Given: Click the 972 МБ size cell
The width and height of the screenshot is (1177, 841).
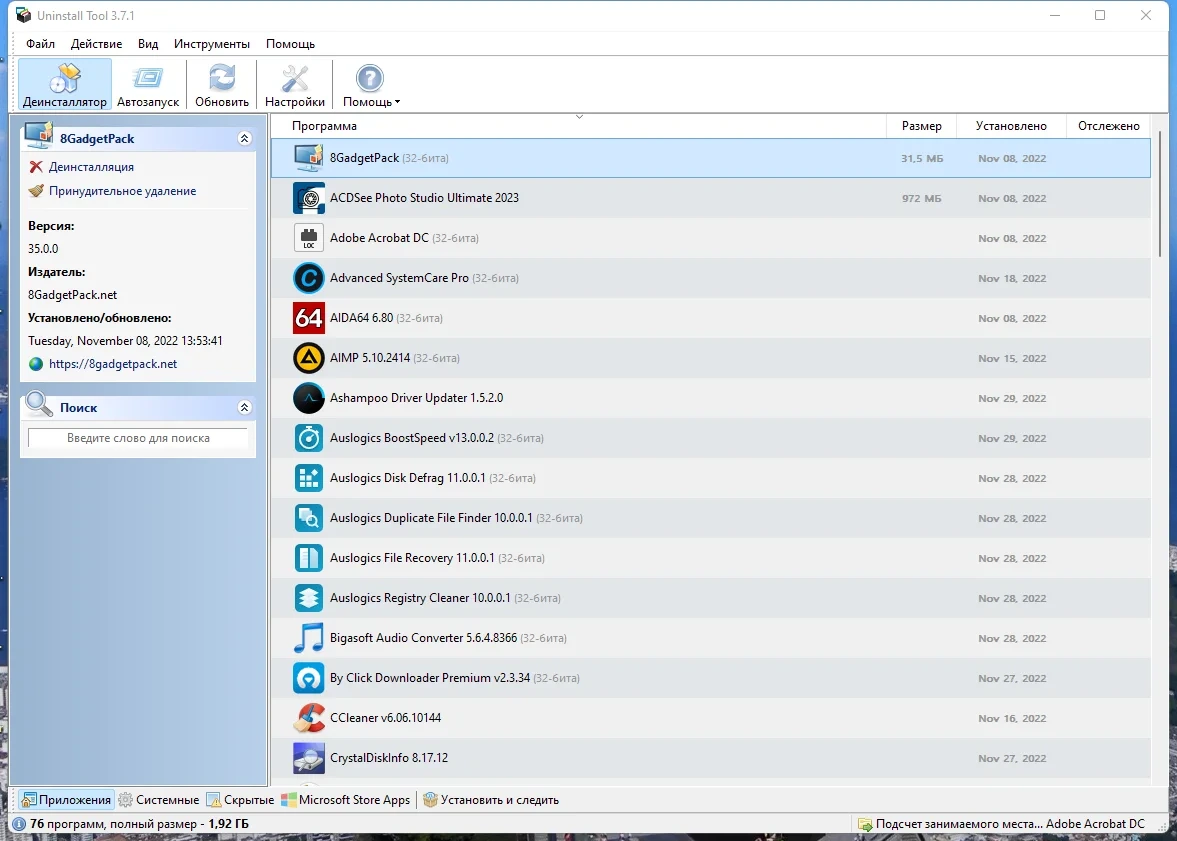Looking at the screenshot, I should point(921,198).
